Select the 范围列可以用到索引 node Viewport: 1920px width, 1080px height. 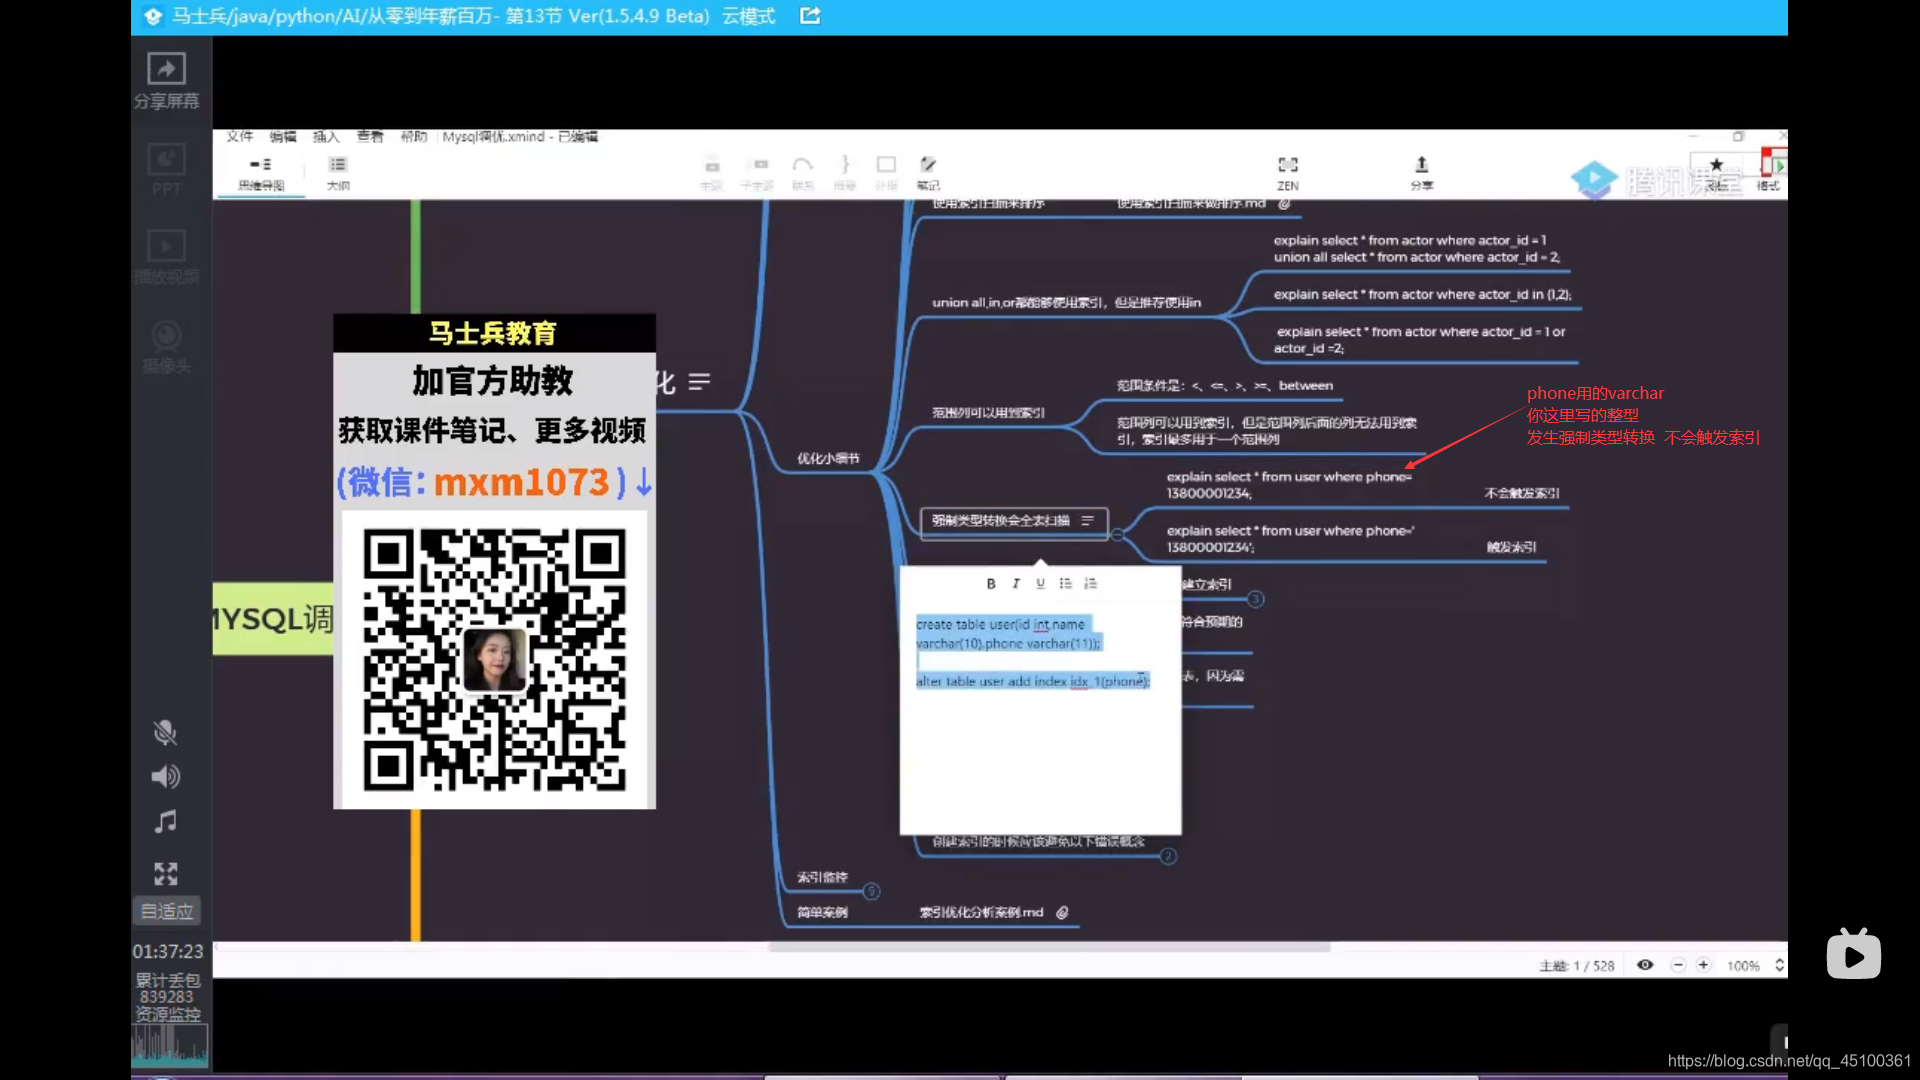click(988, 413)
